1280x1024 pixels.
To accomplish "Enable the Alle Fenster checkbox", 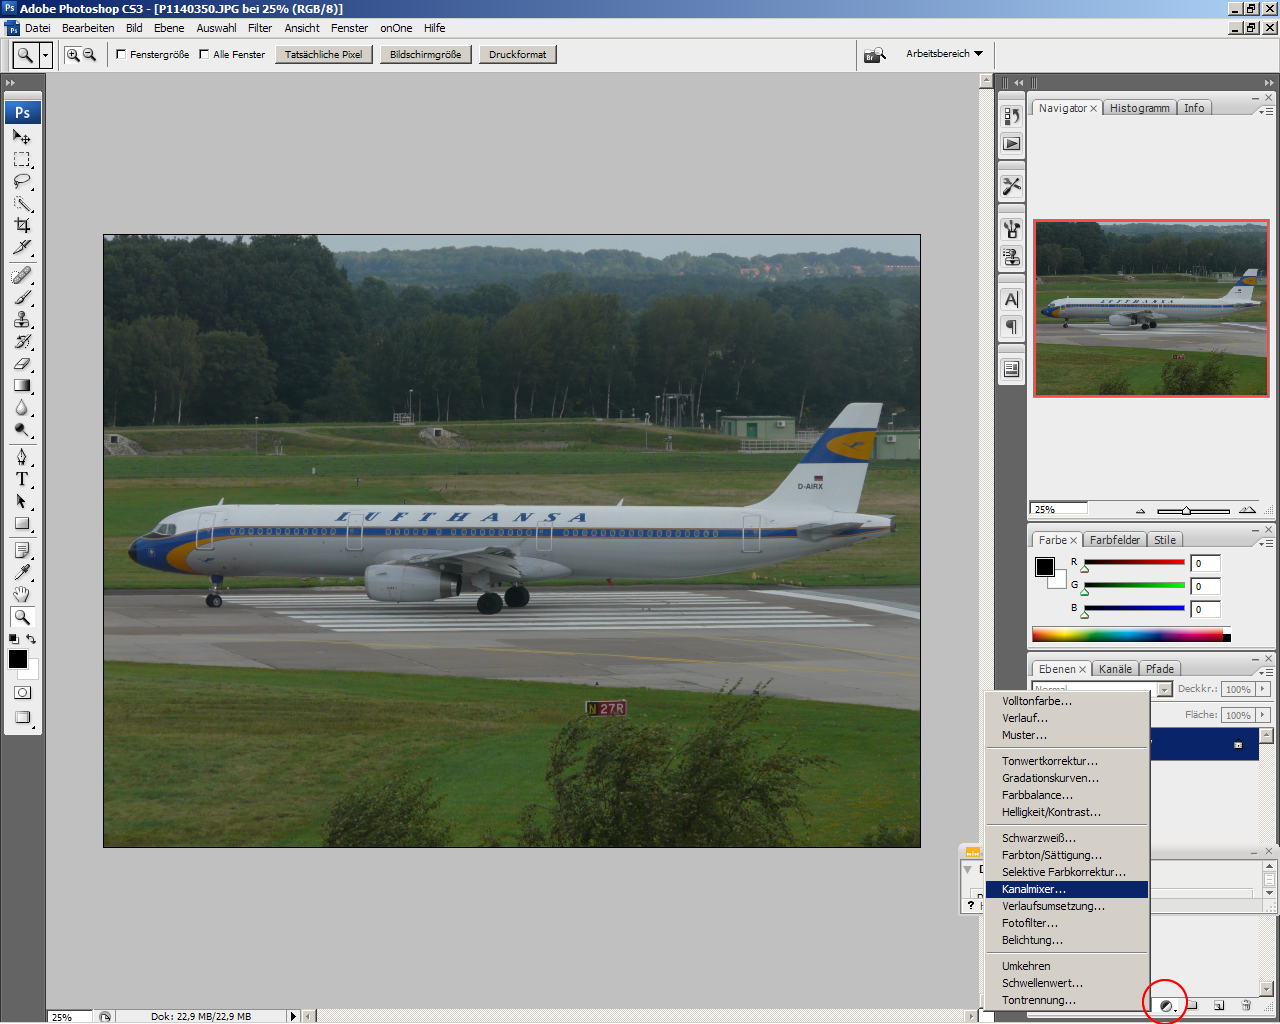I will pos(204,54).
